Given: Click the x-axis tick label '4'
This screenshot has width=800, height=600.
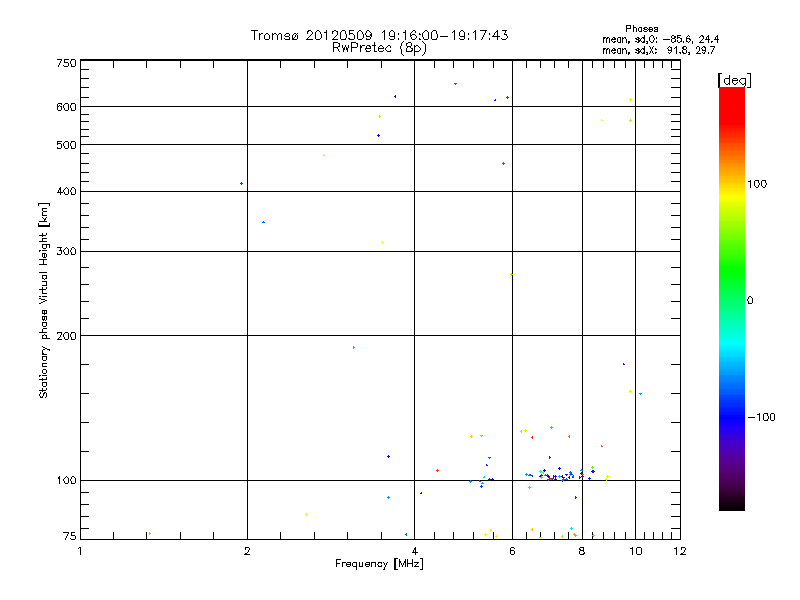Looking at the screenshot, I should pos(415,551).
